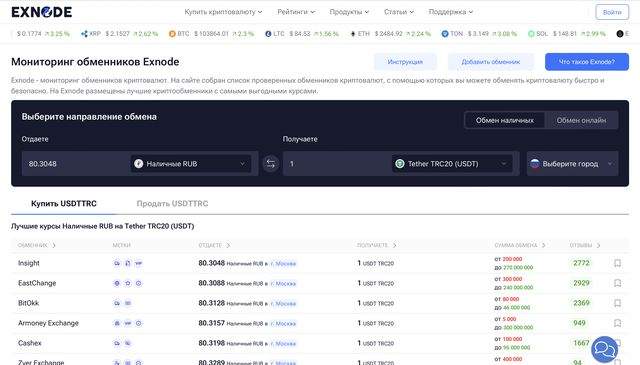
Task: Select the Продать USDTTRC tab
Action: click(172, 203)
